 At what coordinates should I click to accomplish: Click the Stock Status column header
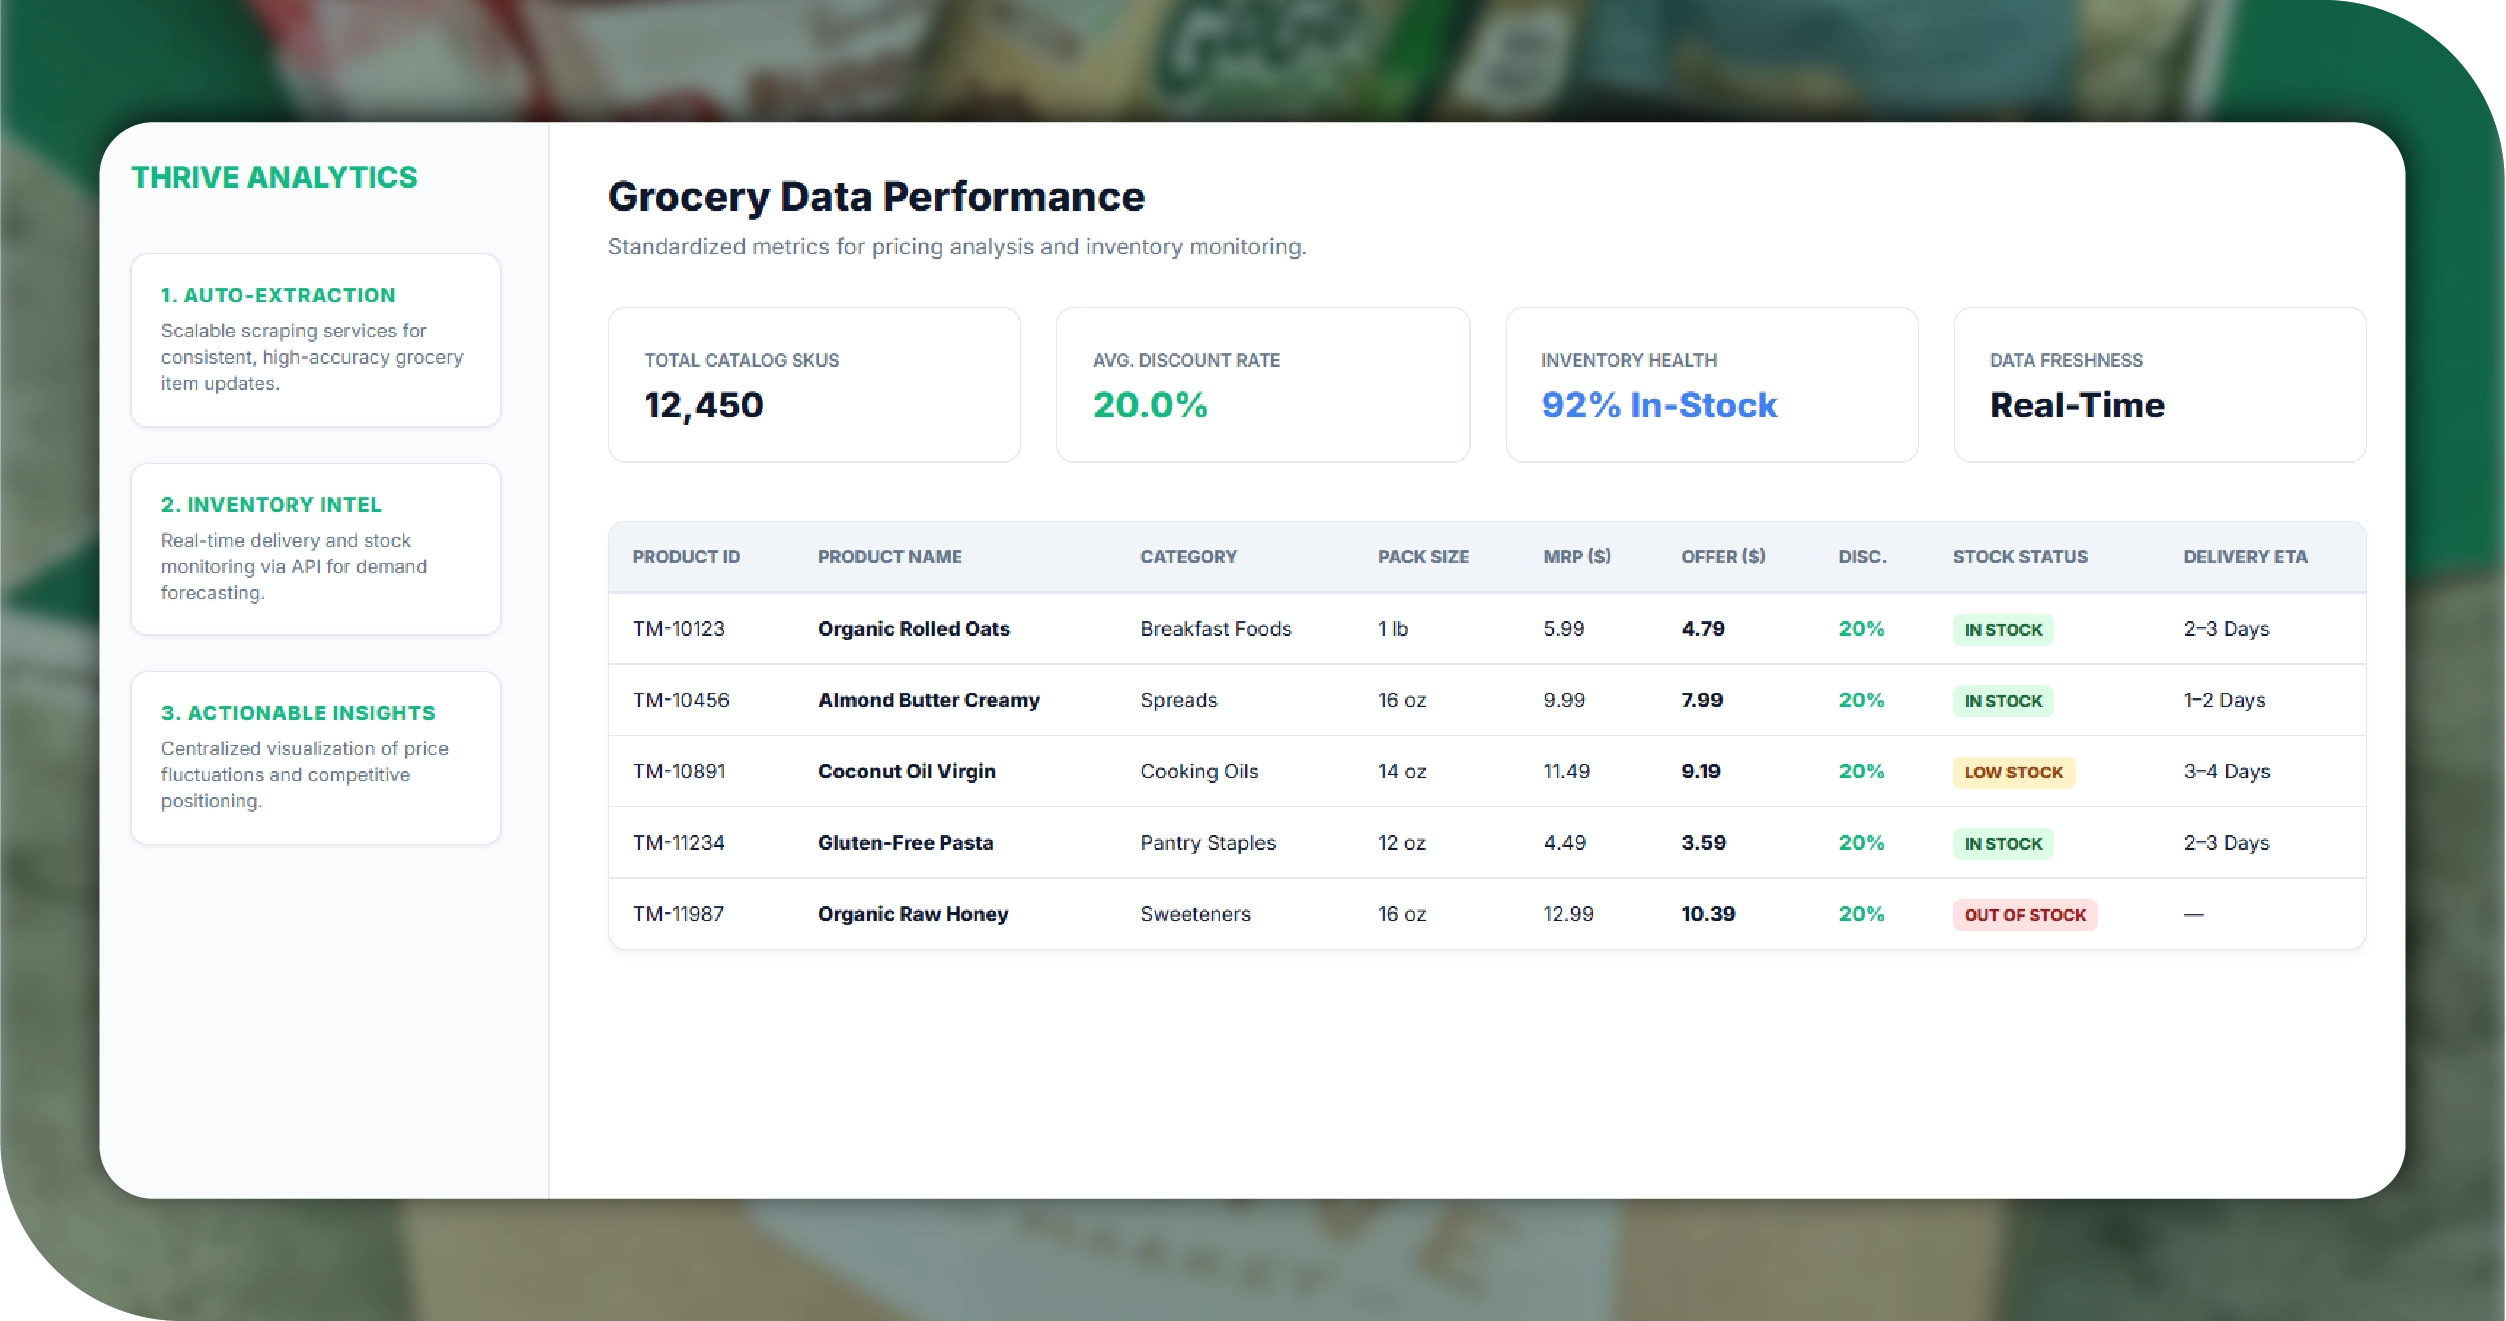[x=2019, y=557]
